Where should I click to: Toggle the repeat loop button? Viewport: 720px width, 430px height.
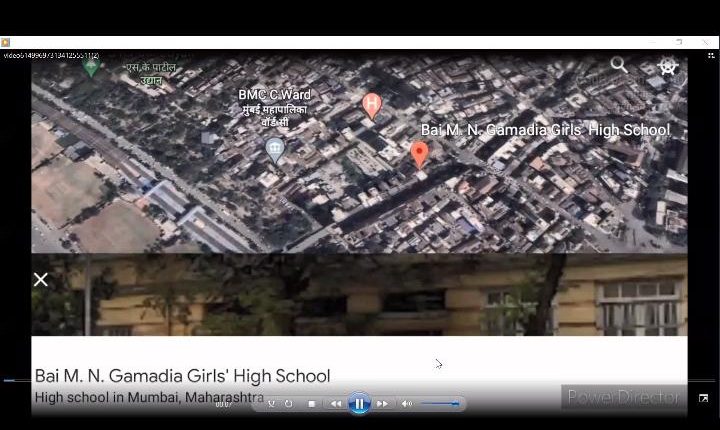[288, 404]
